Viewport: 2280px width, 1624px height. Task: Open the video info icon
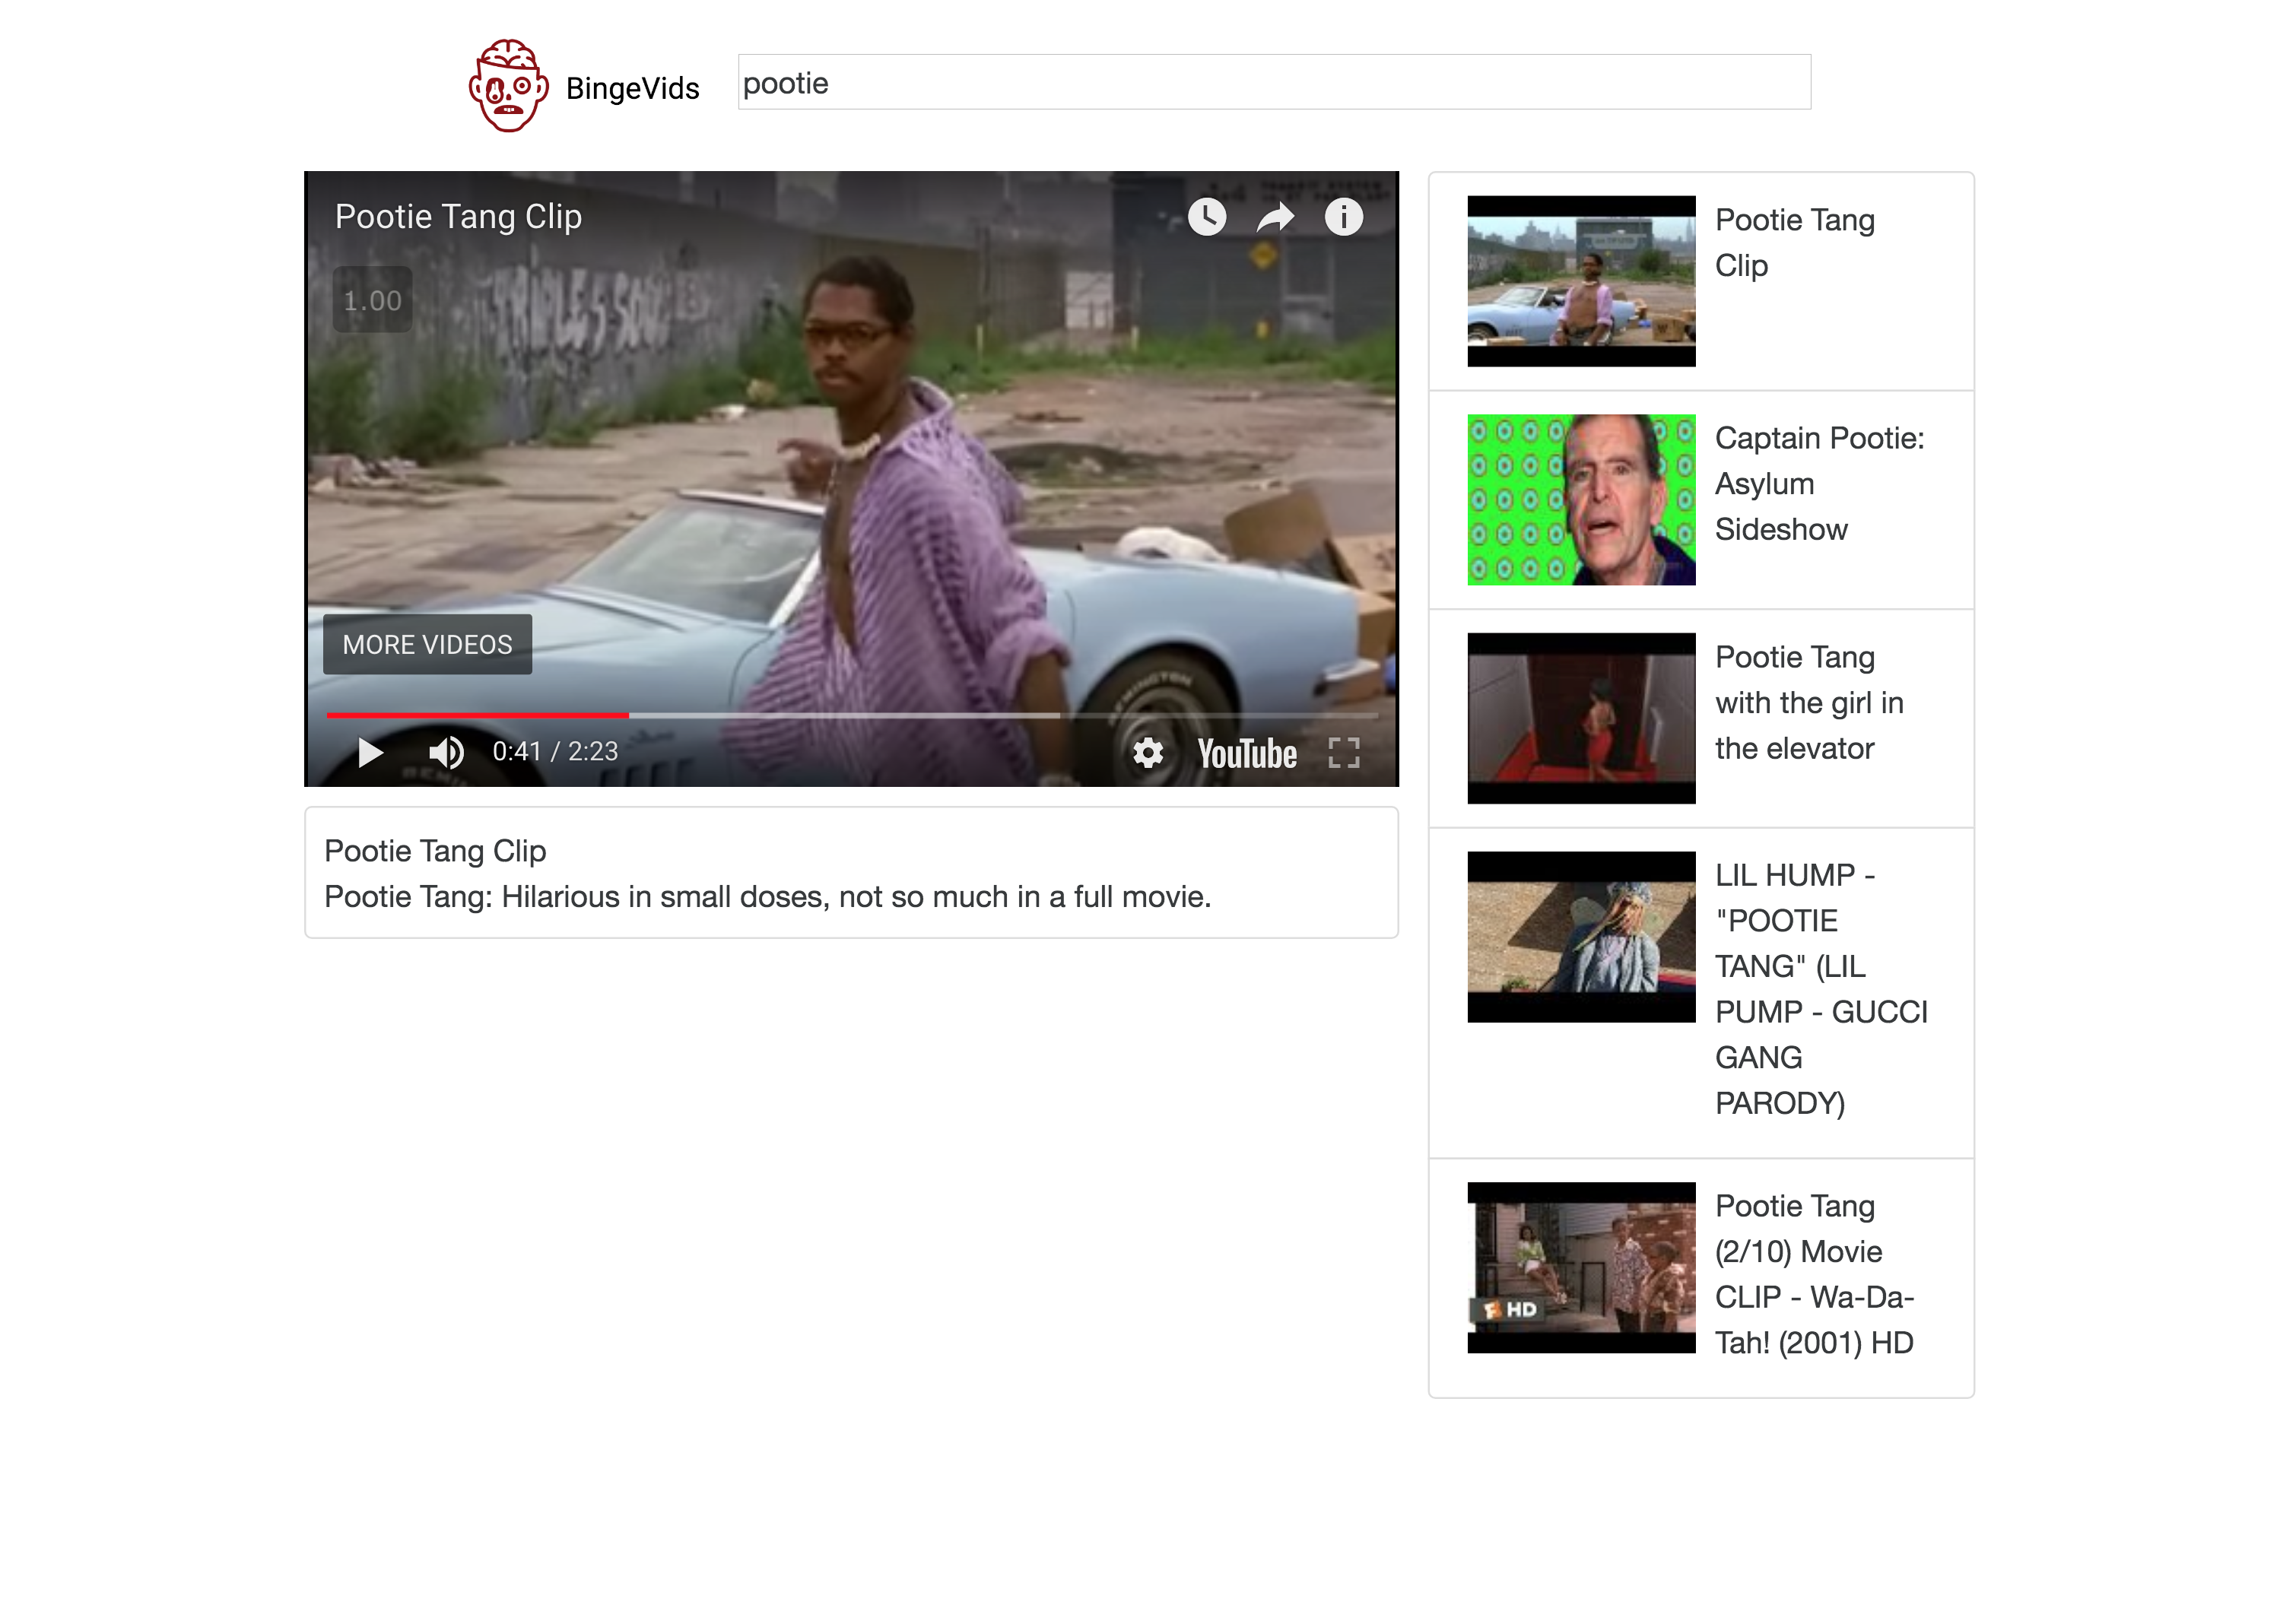[1343, 217]
